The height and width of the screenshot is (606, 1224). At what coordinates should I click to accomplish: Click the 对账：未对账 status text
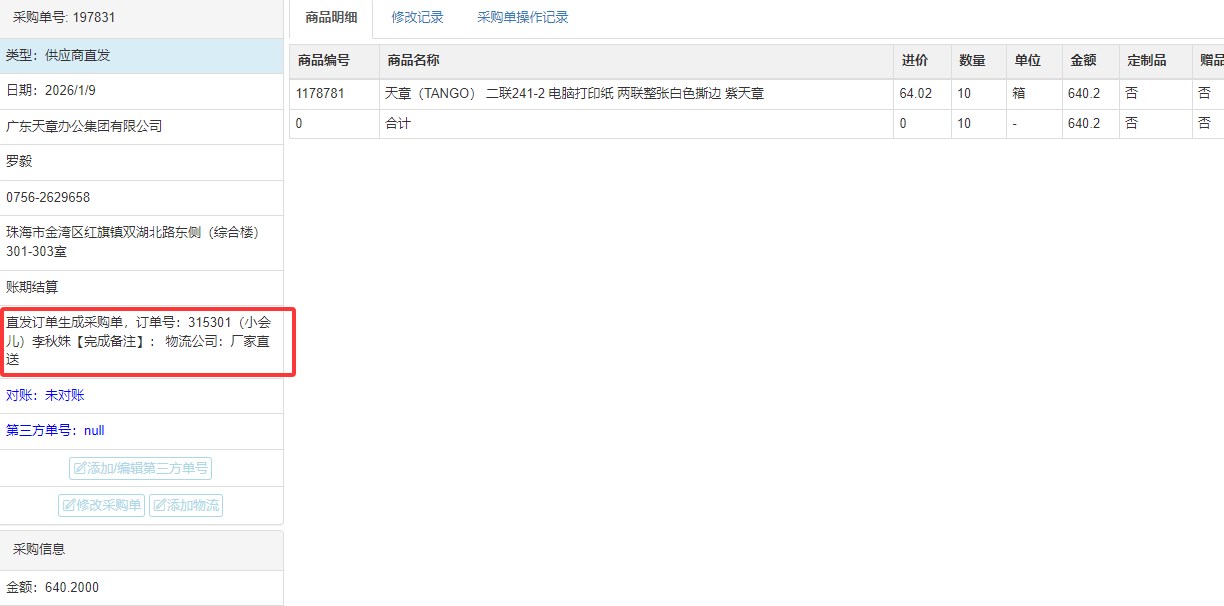pyautogui.click(x=45, y=395)
